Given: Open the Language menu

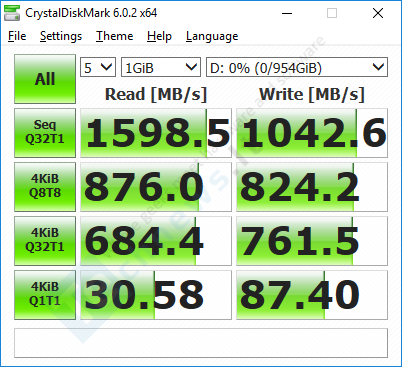Looking at the screenshot, I should (212, 36).
